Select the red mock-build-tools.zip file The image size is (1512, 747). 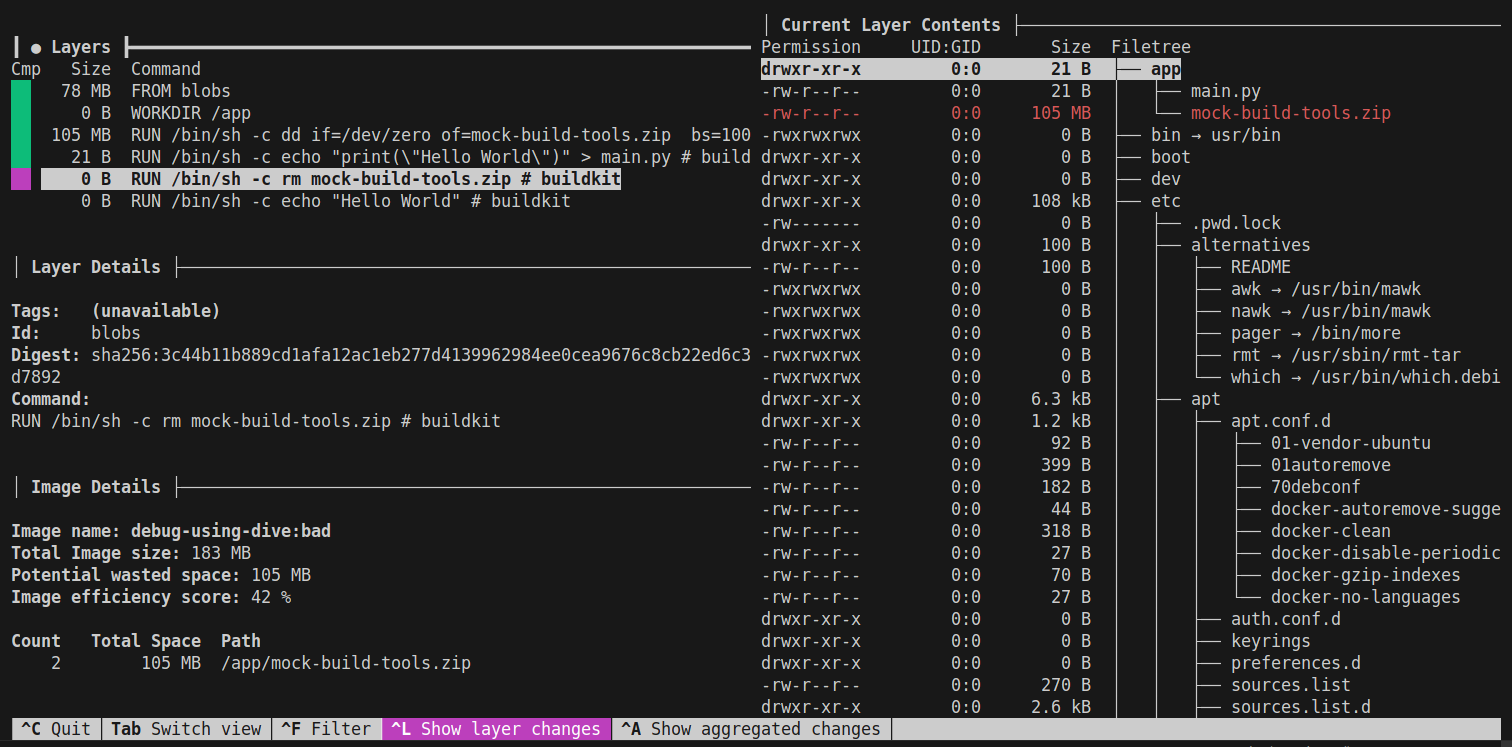tap(1290, 113)
